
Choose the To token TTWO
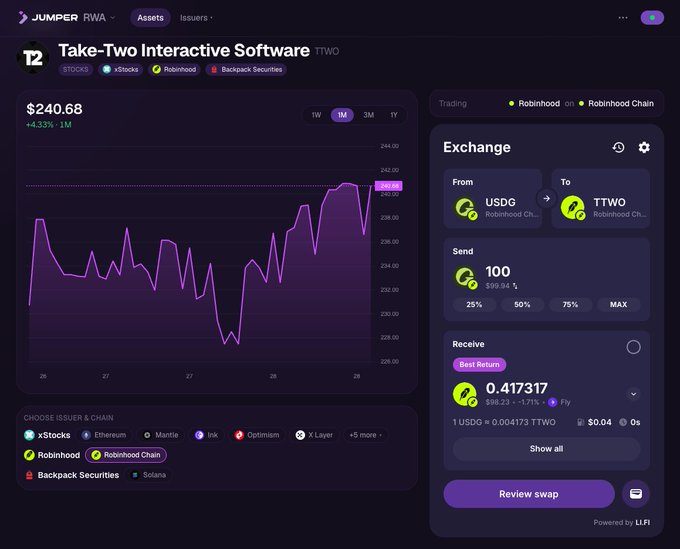click(601, 199)
